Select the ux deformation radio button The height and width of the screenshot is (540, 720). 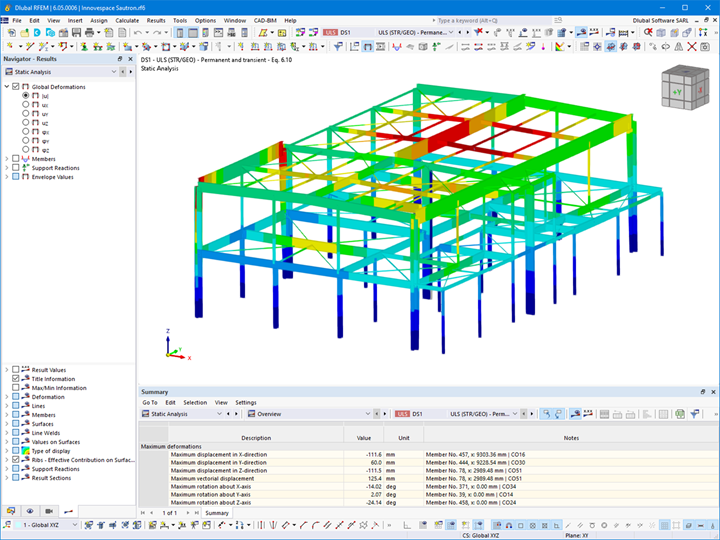click(x=26, y=105)
